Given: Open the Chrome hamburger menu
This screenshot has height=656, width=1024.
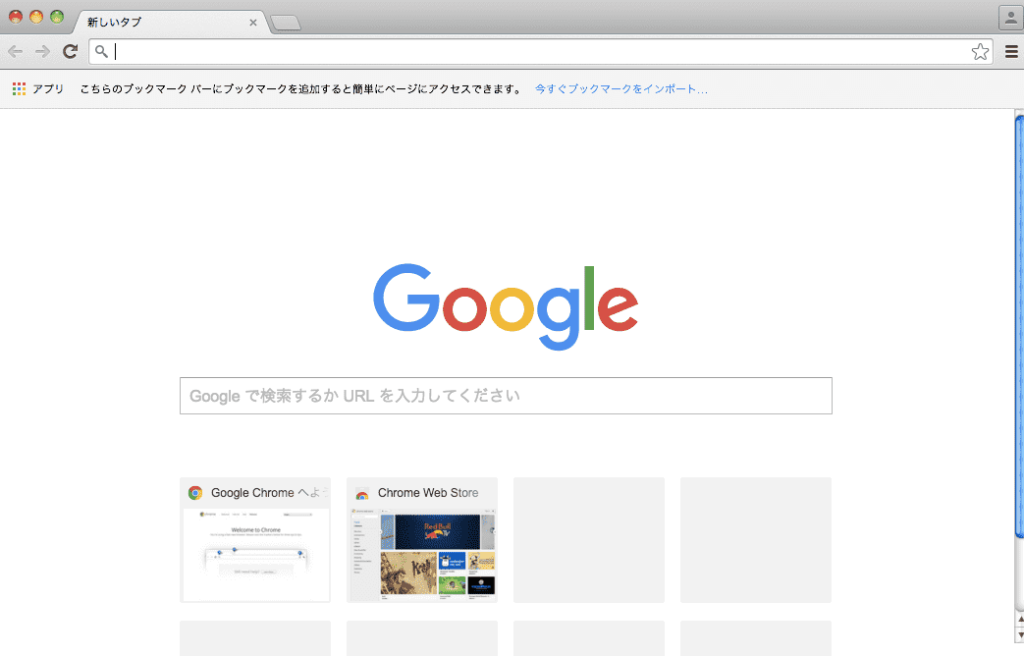Looking at the screenshot, I should pos(1011,52).
